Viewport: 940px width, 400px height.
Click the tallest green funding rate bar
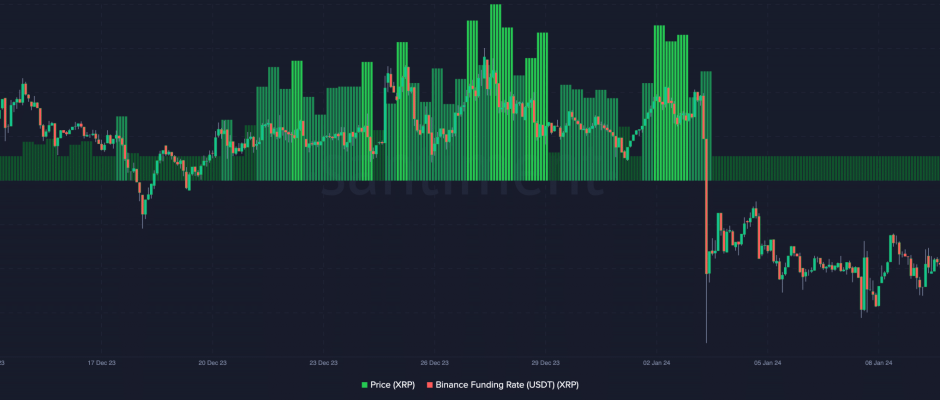click(x=495, y=90)
